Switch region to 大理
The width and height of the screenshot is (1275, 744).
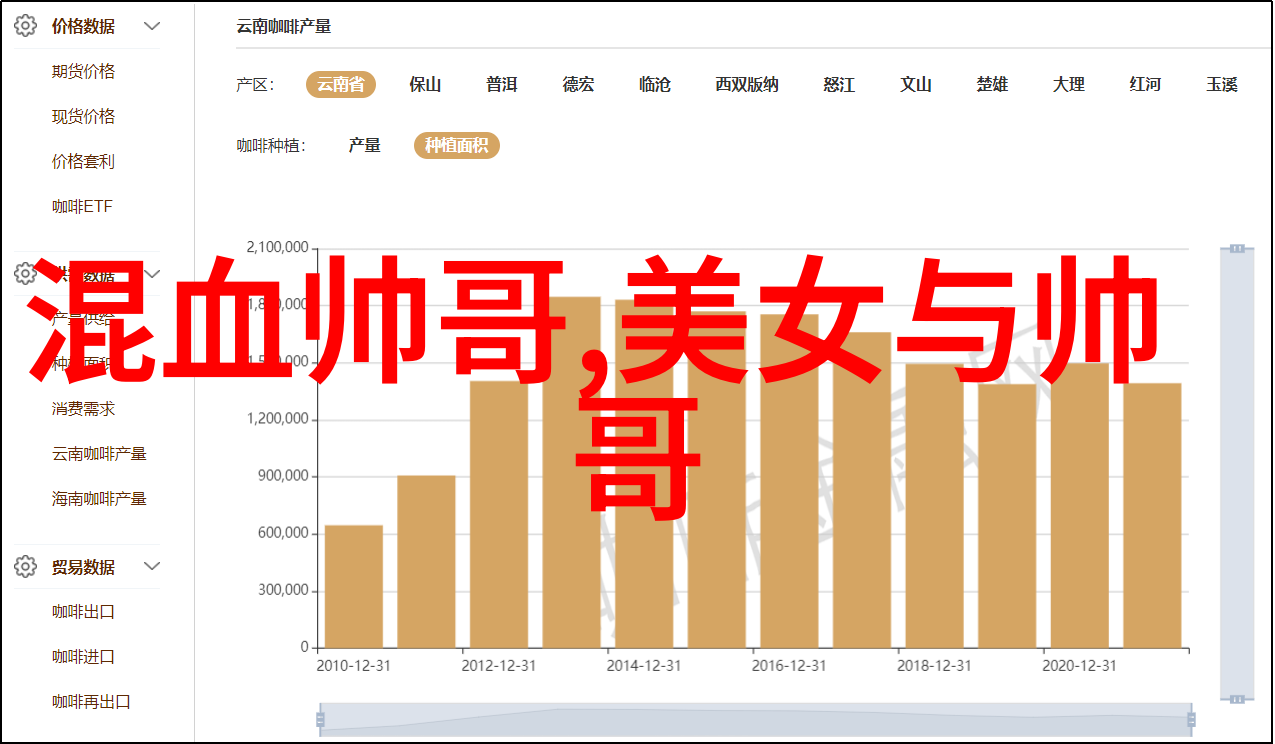pyautogui.click(x=1069, y=85)
